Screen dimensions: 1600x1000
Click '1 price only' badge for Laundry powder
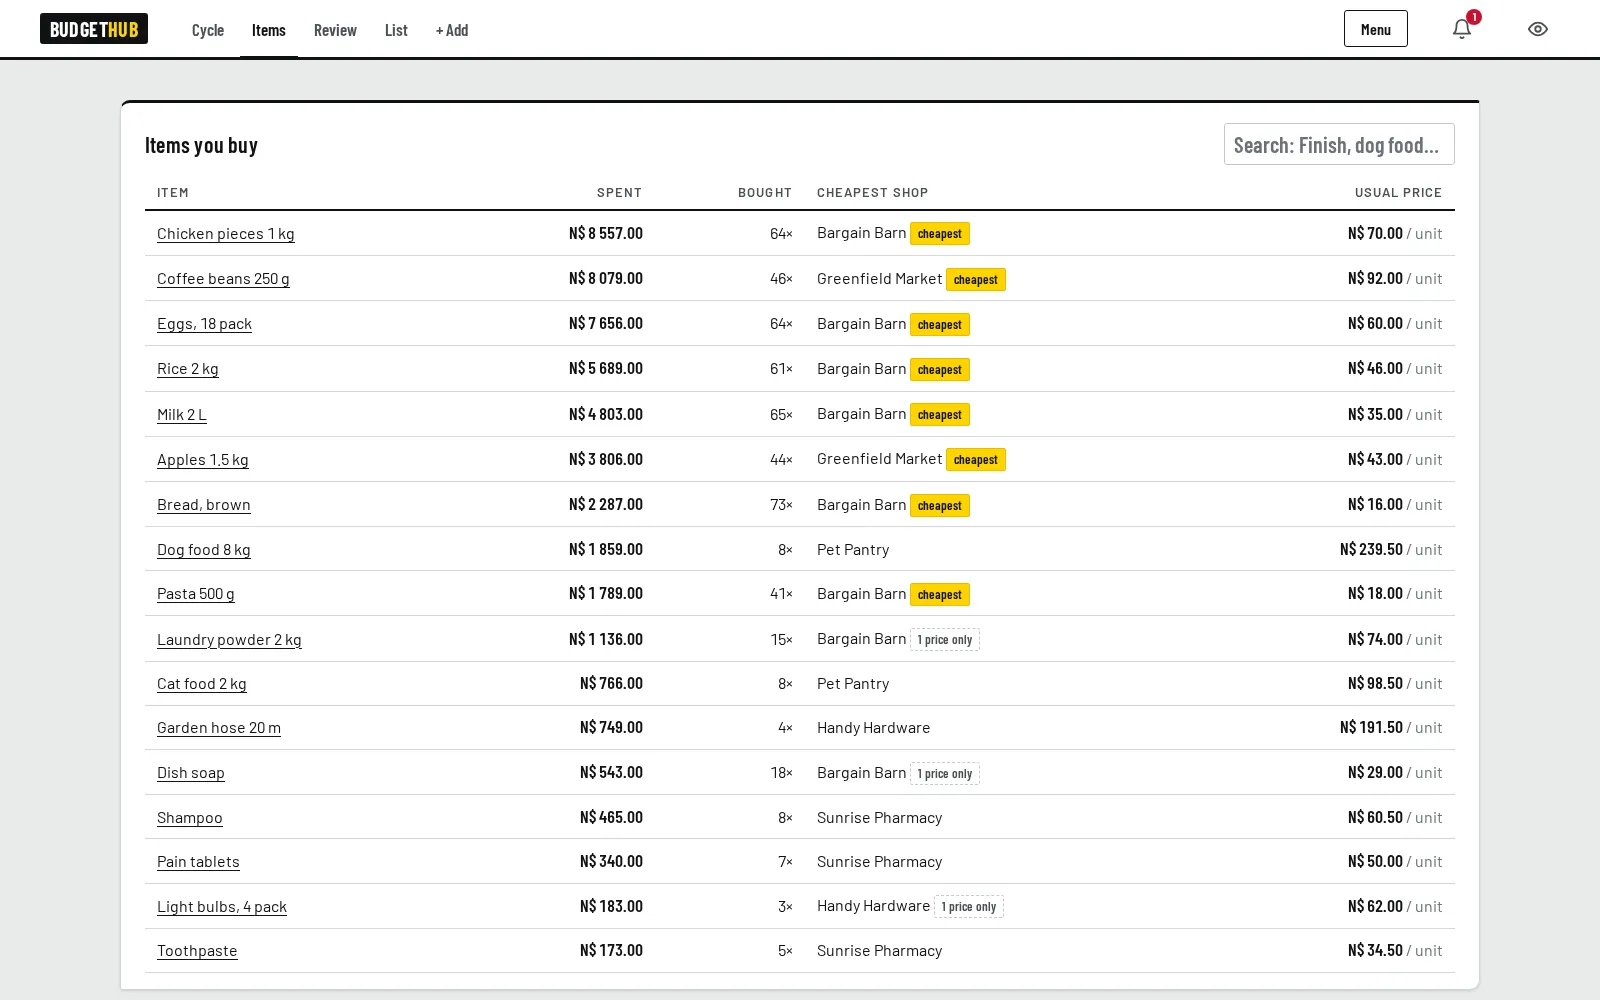(x=945, y=640)
